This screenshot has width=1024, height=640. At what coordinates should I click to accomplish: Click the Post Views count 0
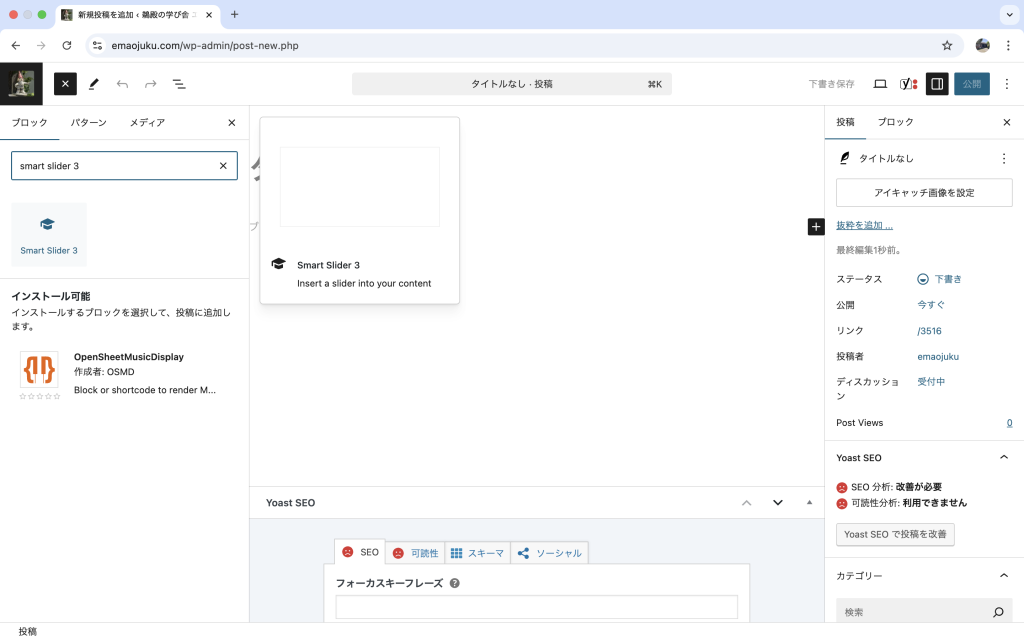tap(1009, 423)
